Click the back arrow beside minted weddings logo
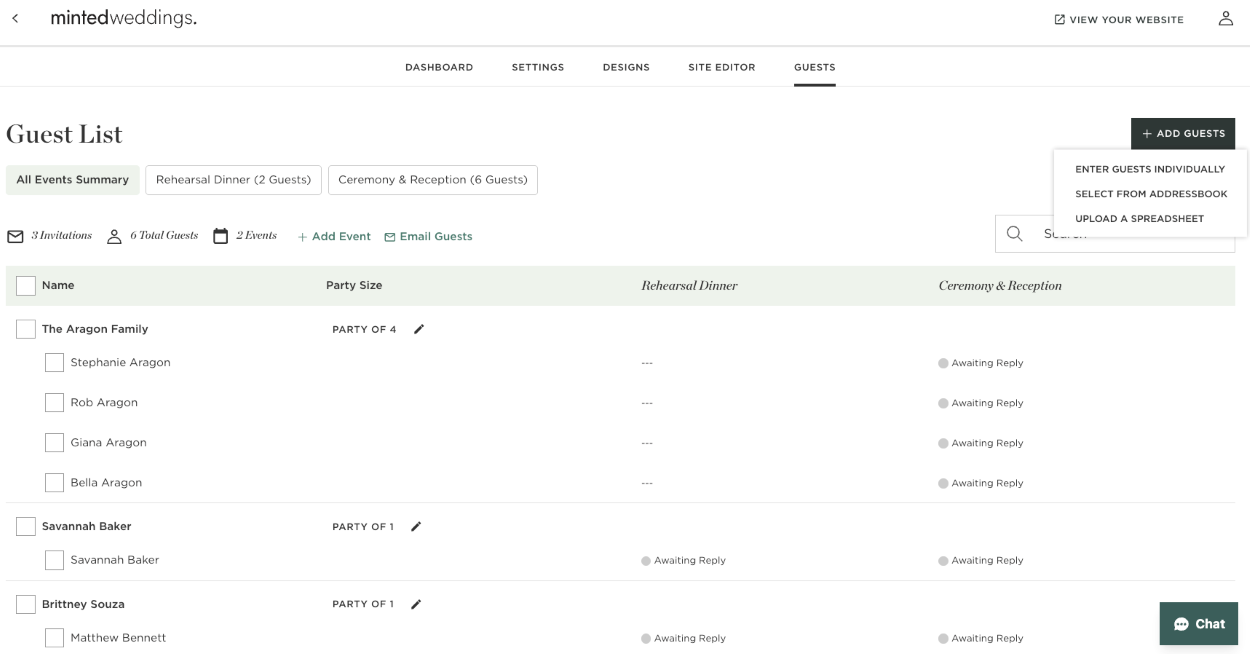 pyautogui.click(x=15, y=19)
